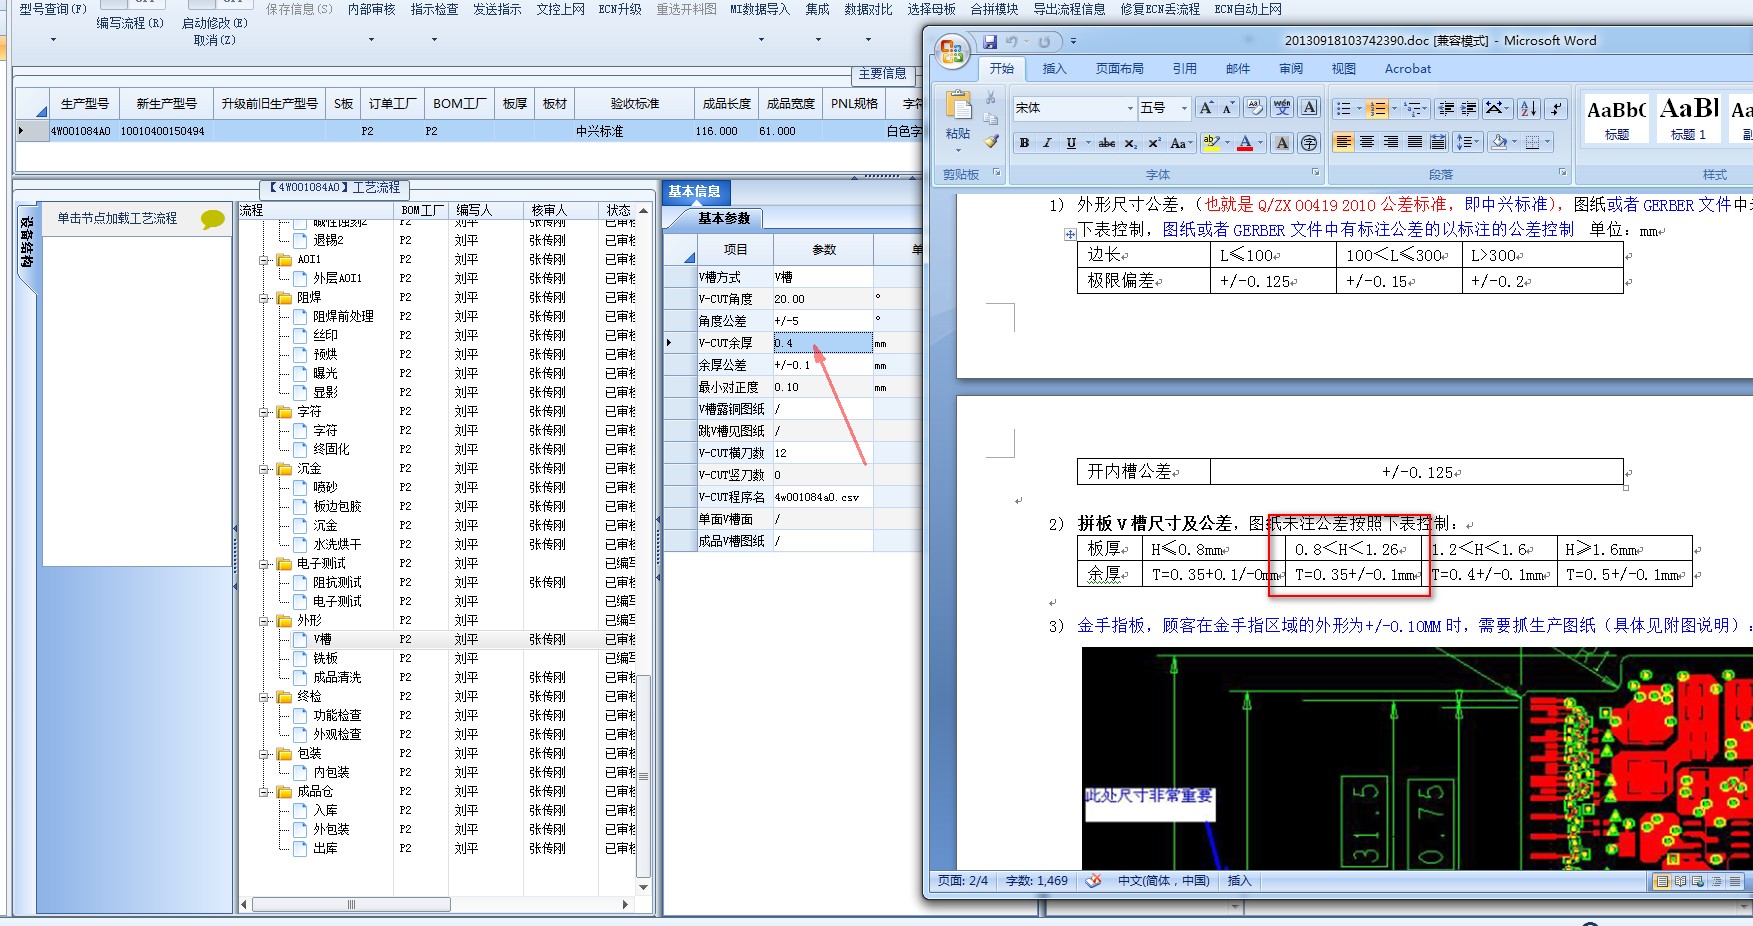This screenshot has height=926, width=1753.
Task: Open dropdown arrow under 型号查询(F)
Action: point(53,40)
